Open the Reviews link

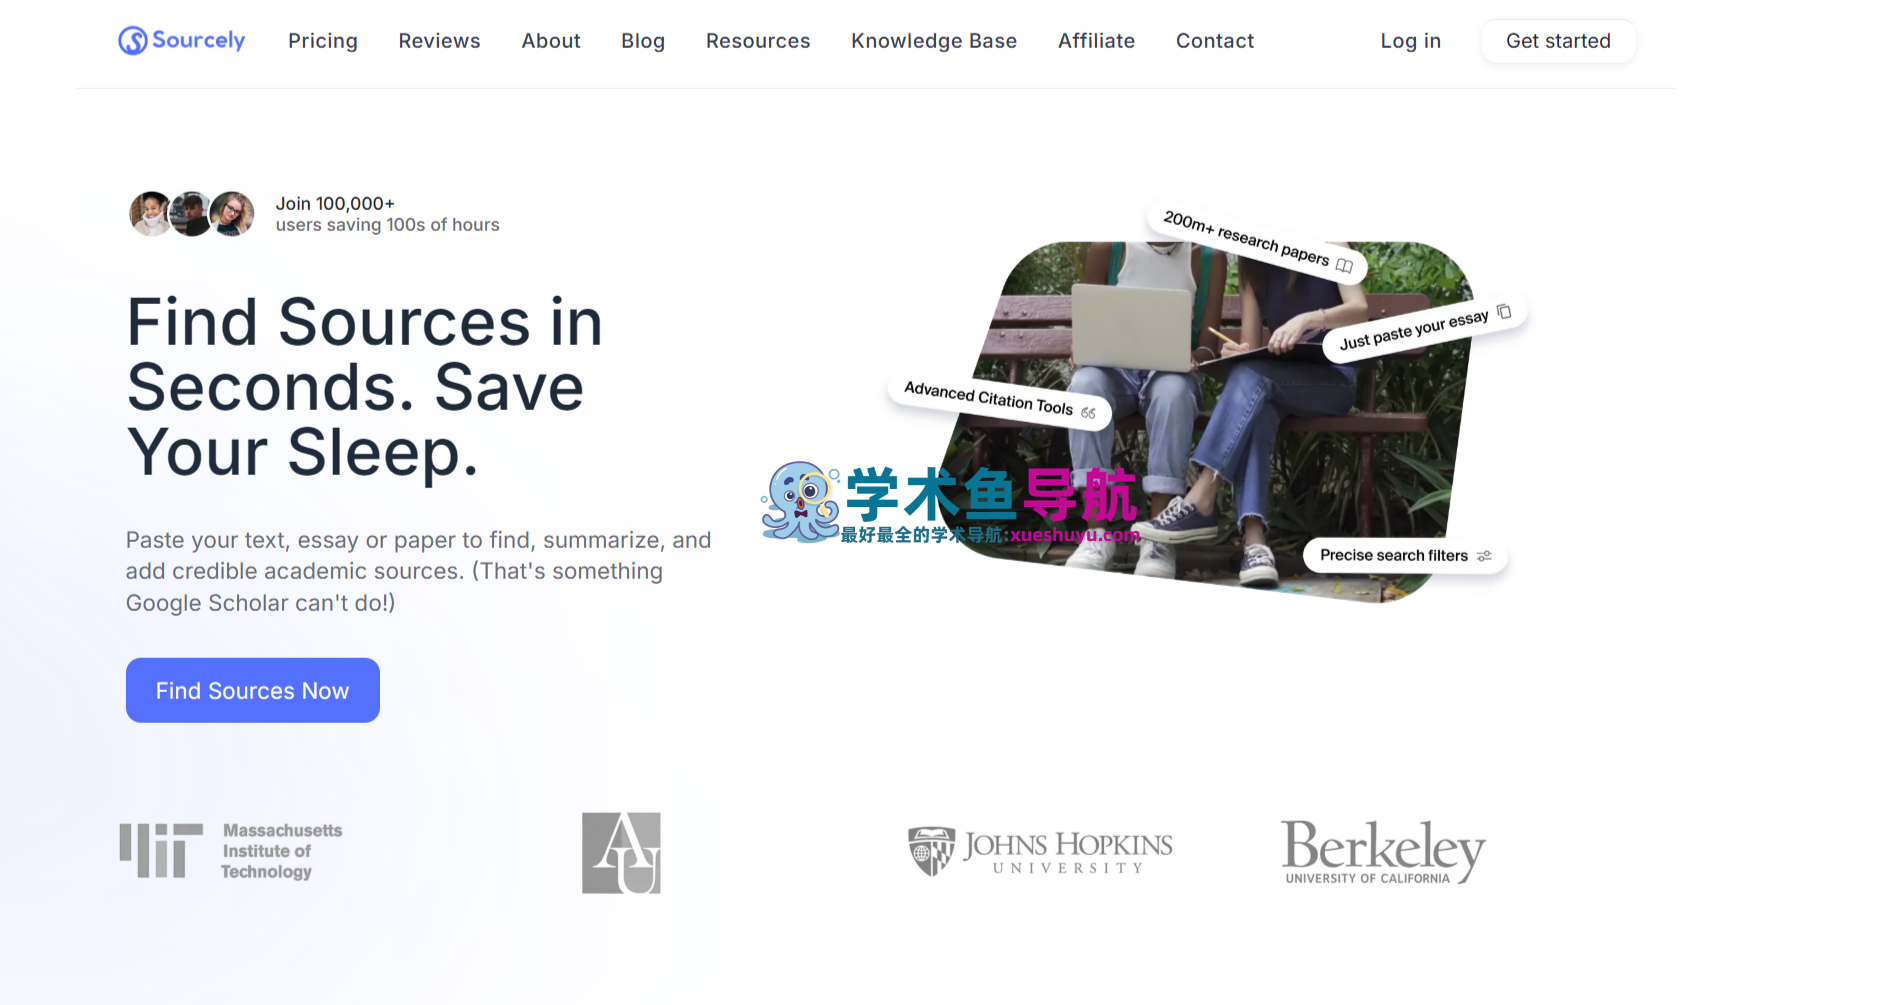(439, 41)
